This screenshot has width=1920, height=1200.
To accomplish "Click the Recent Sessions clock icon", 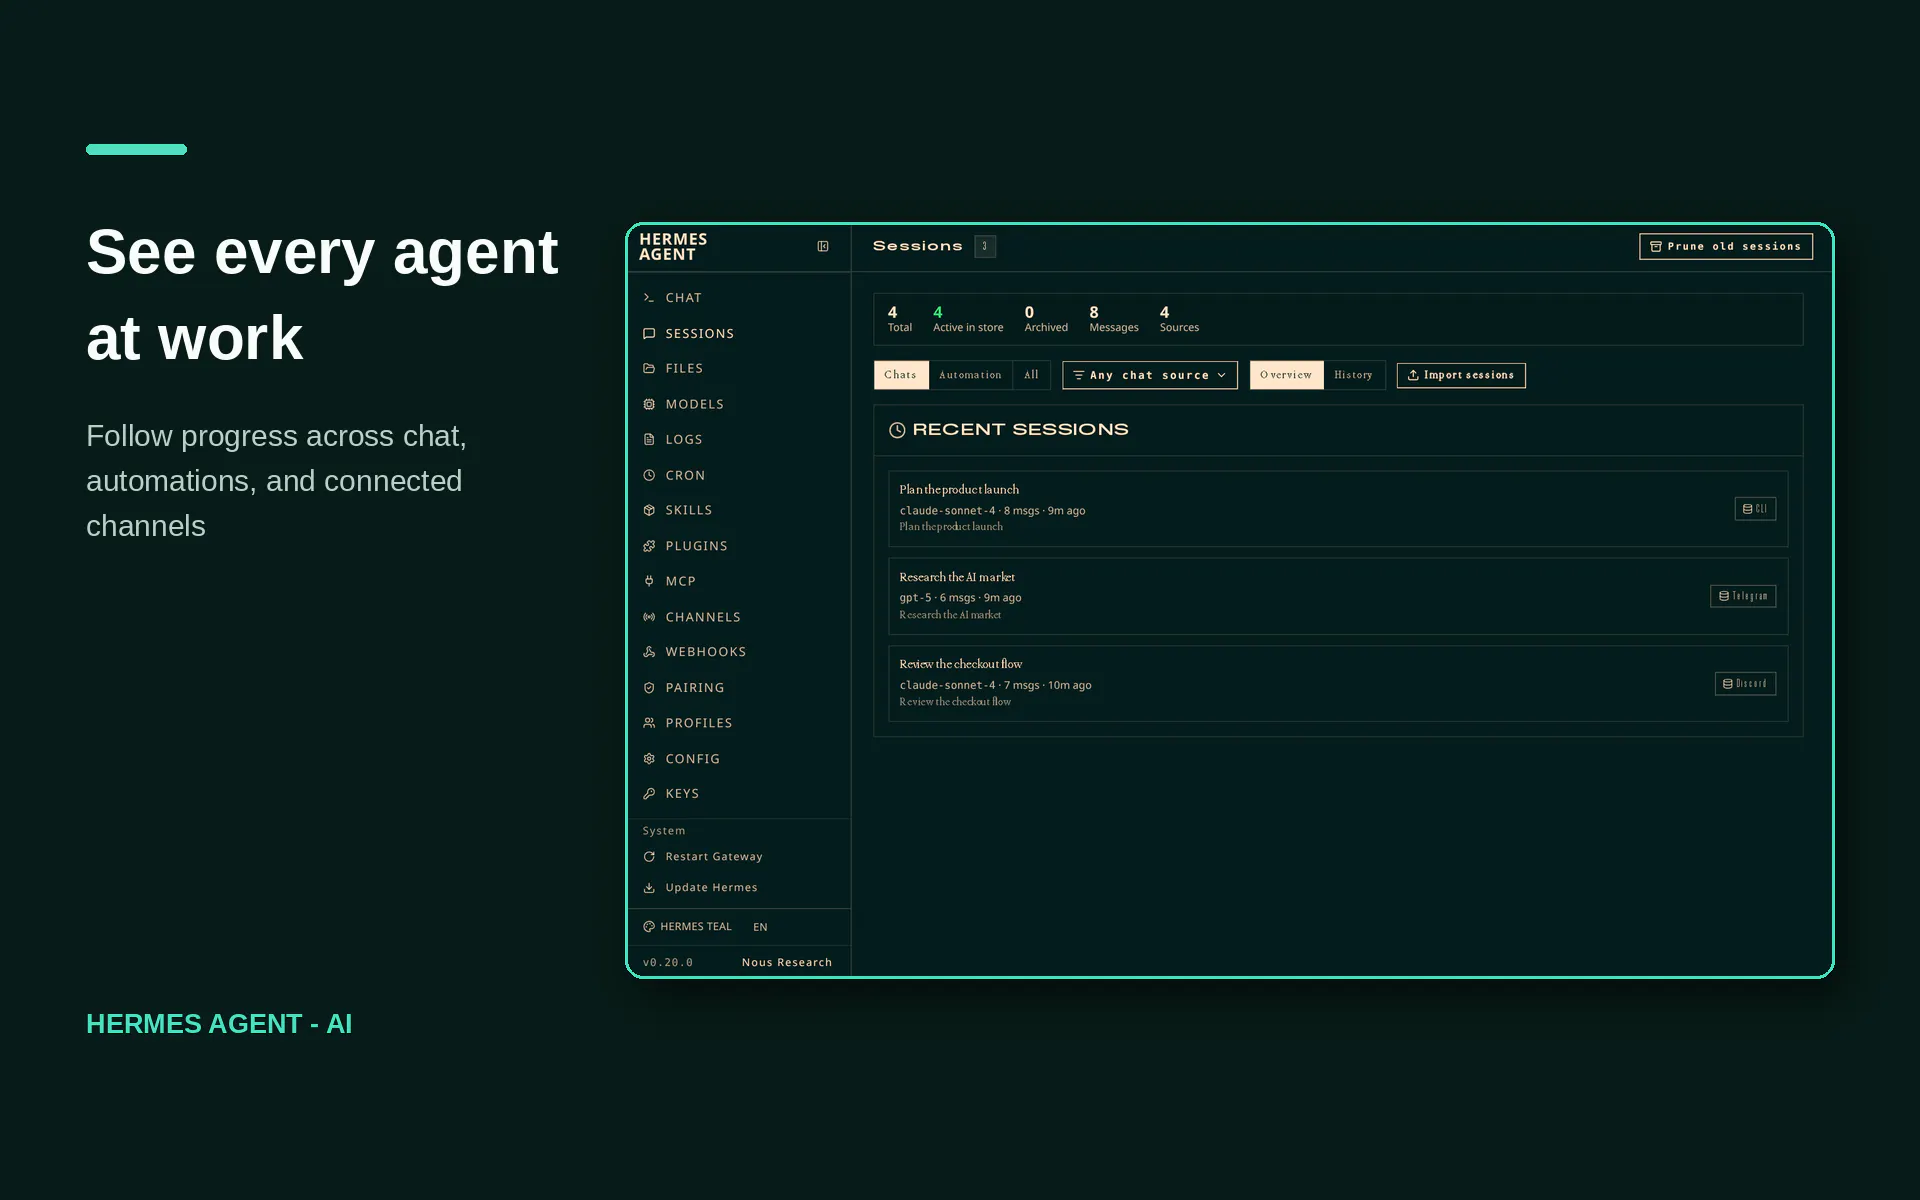I will [897, 430].
